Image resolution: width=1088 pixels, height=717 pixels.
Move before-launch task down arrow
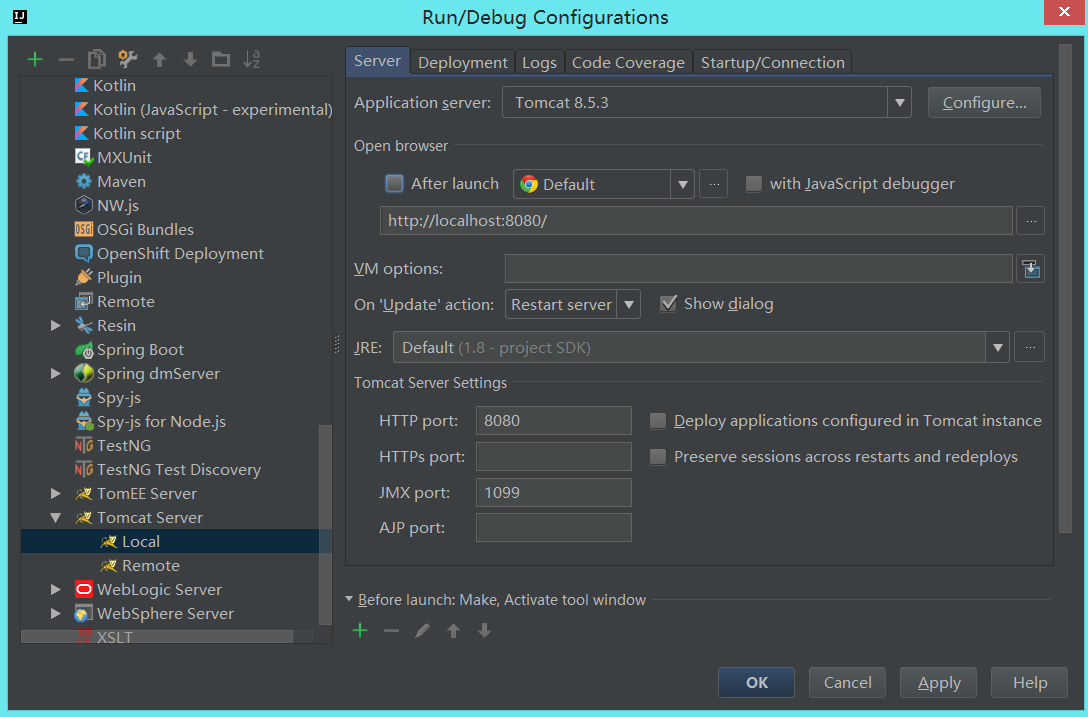tap(484, 630)
